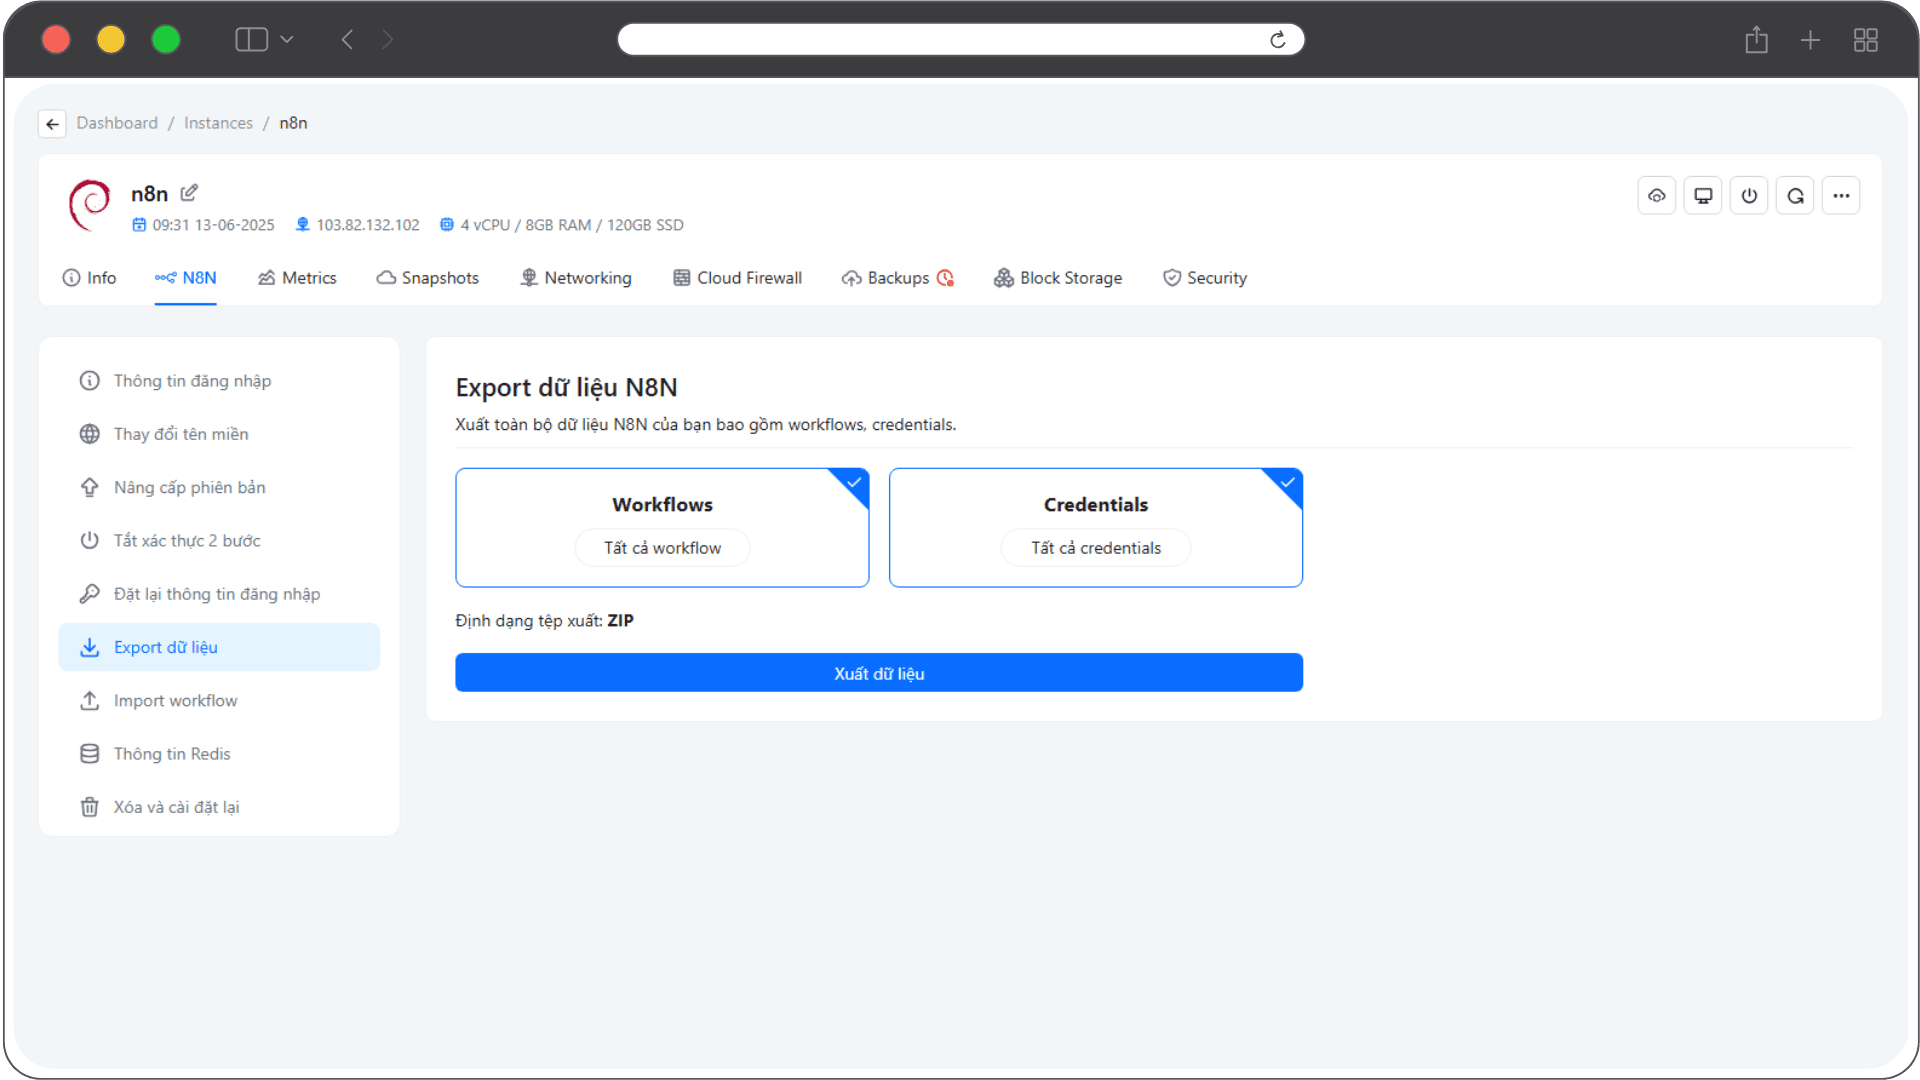Click the Định dạng tệp xuất: ZIP label
The width and height of the screenshot is (1920, 1080).
pos(544,621)
